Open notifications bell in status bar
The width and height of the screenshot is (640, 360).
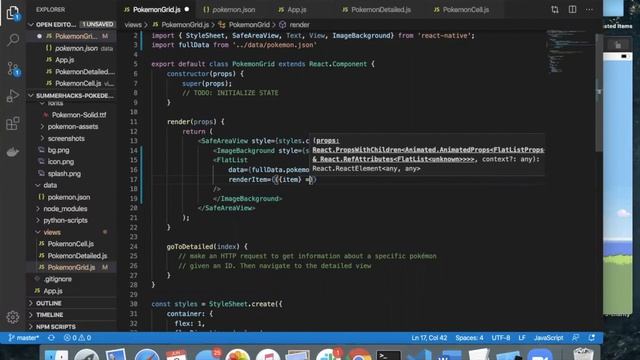click(591, 338)
